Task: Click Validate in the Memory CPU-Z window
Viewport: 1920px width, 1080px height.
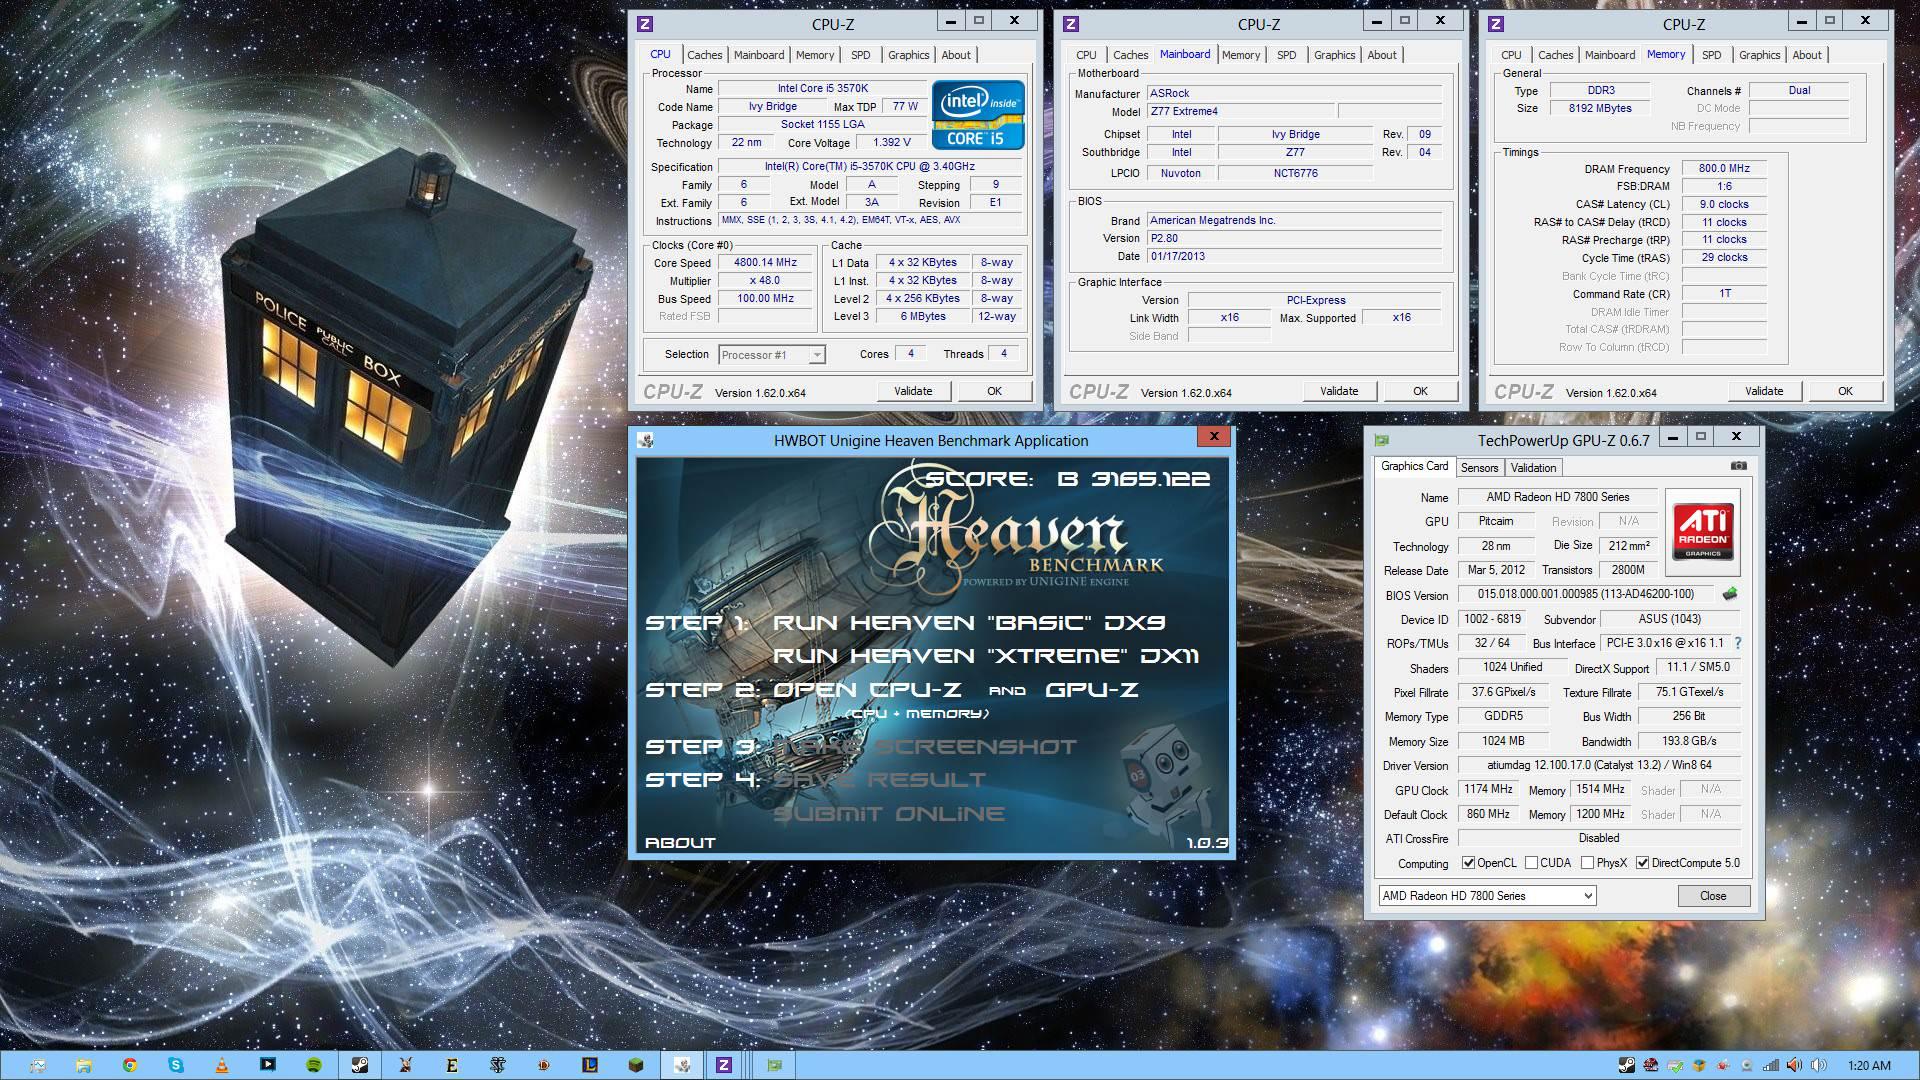Action: [1764, 391]
